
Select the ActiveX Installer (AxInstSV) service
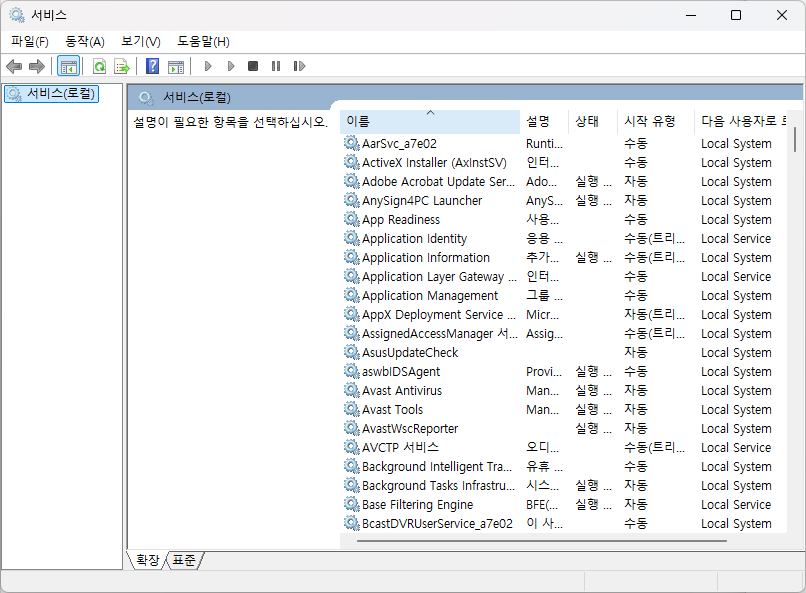point(563,162)
